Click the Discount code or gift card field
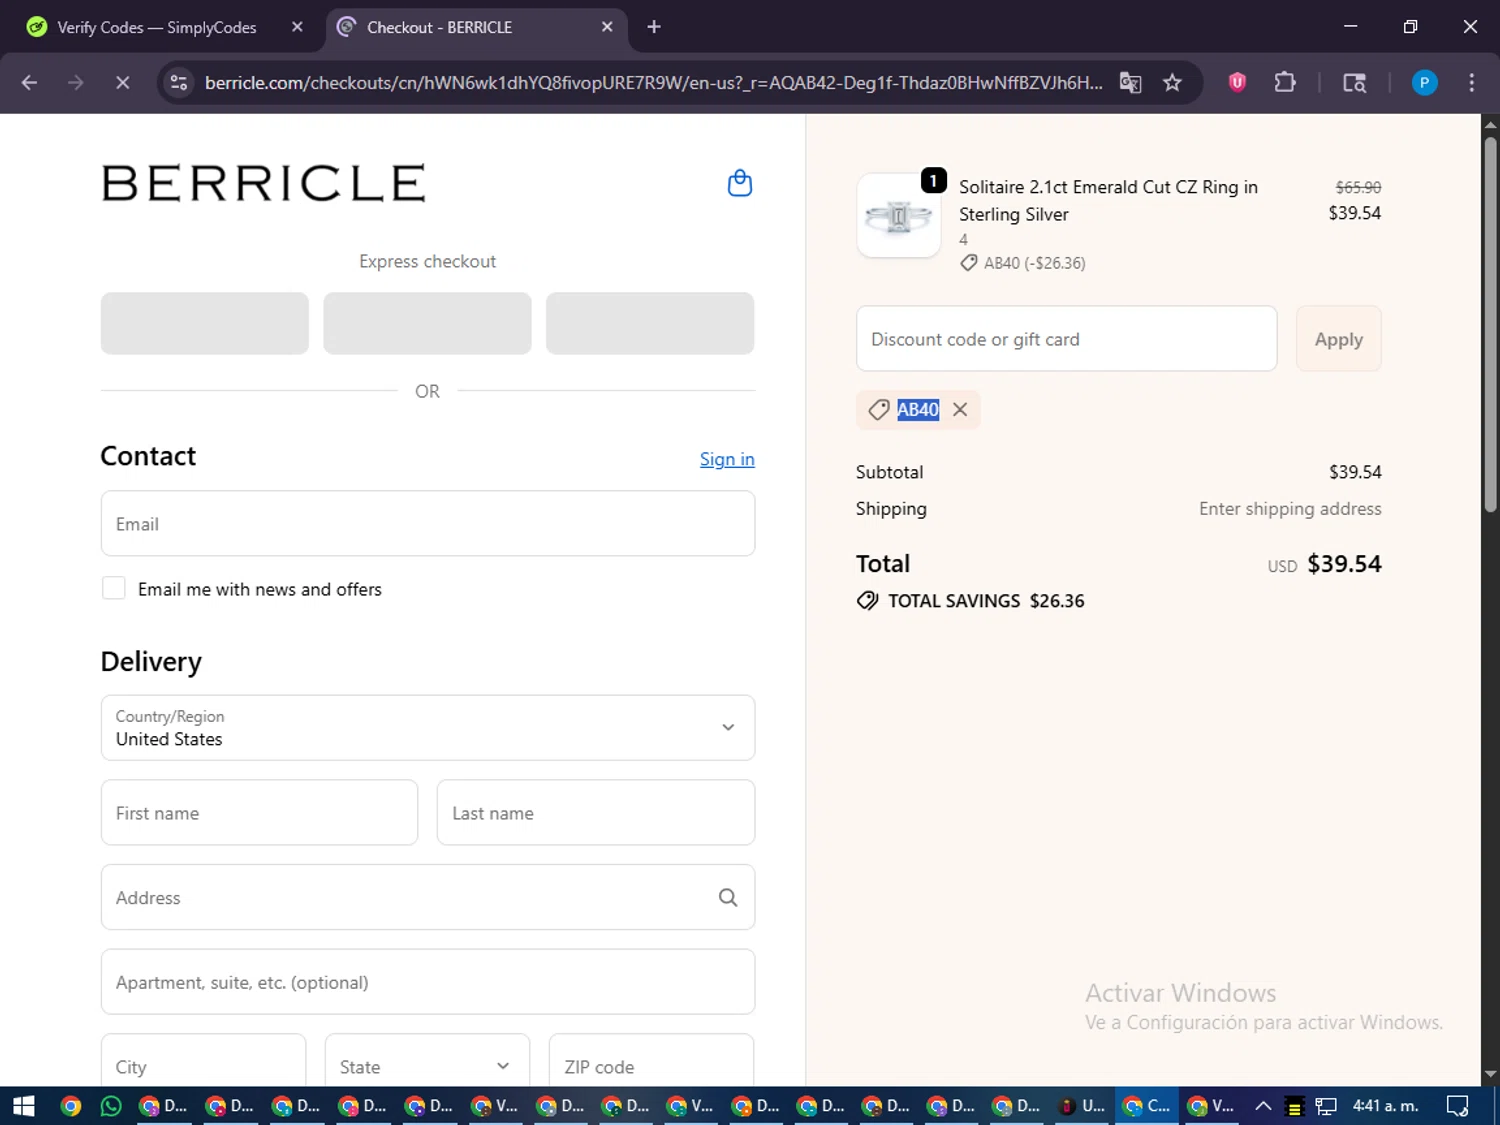 pos(1066,339)
